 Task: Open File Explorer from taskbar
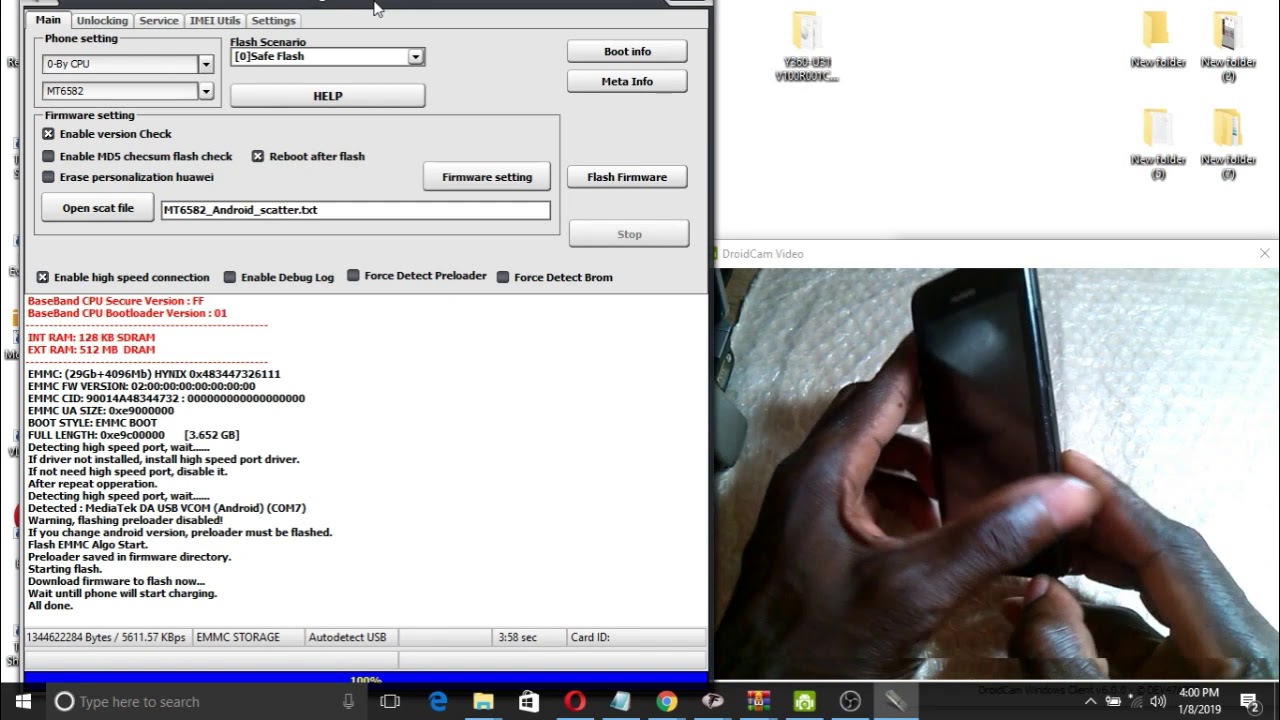(483, 702)
